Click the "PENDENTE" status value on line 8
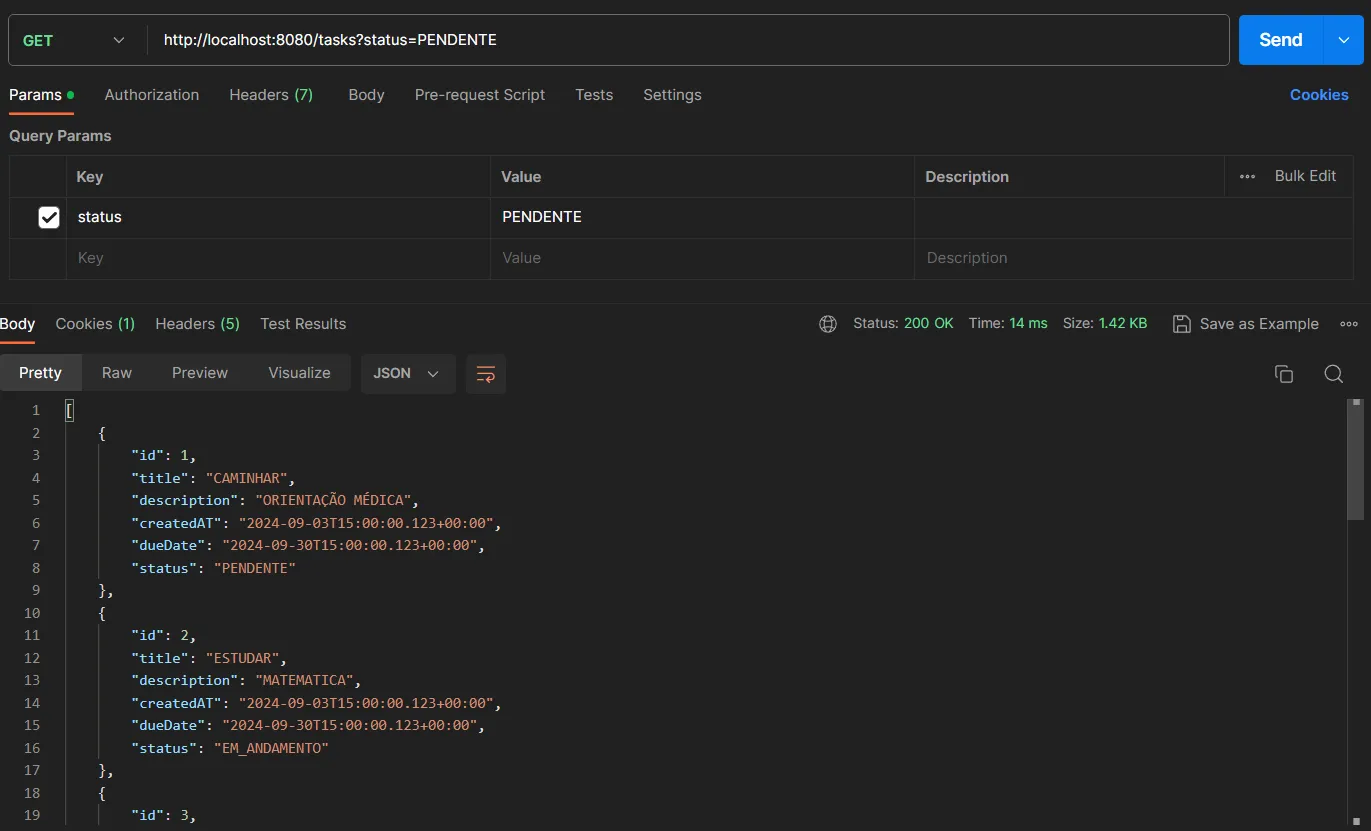 click(255, 568)
